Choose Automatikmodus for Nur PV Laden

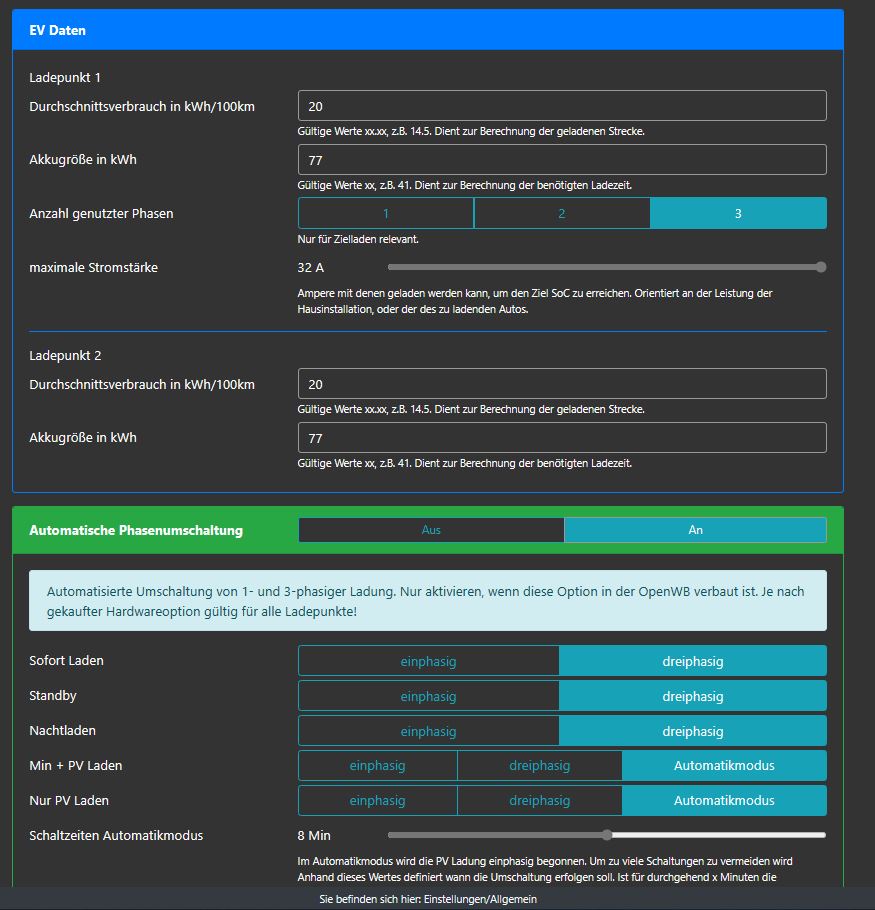pos(724,801)
